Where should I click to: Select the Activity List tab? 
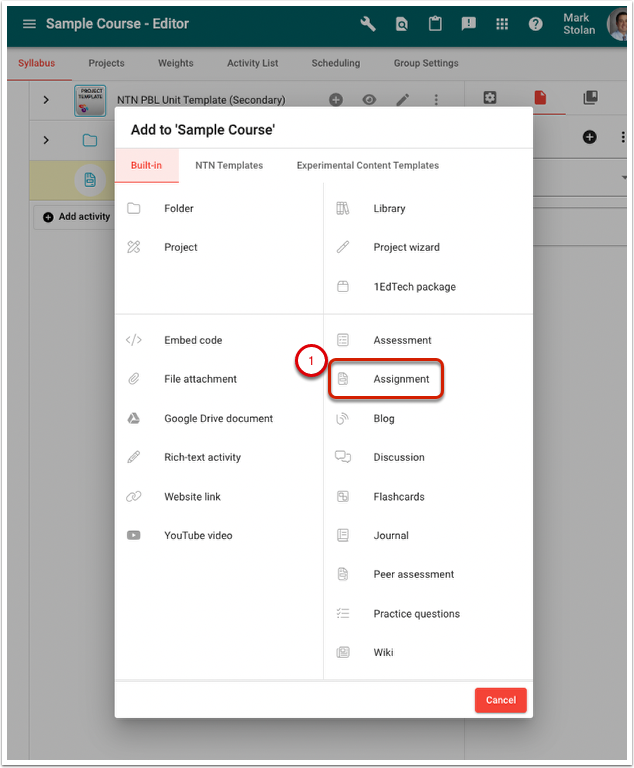click(252, 63)
